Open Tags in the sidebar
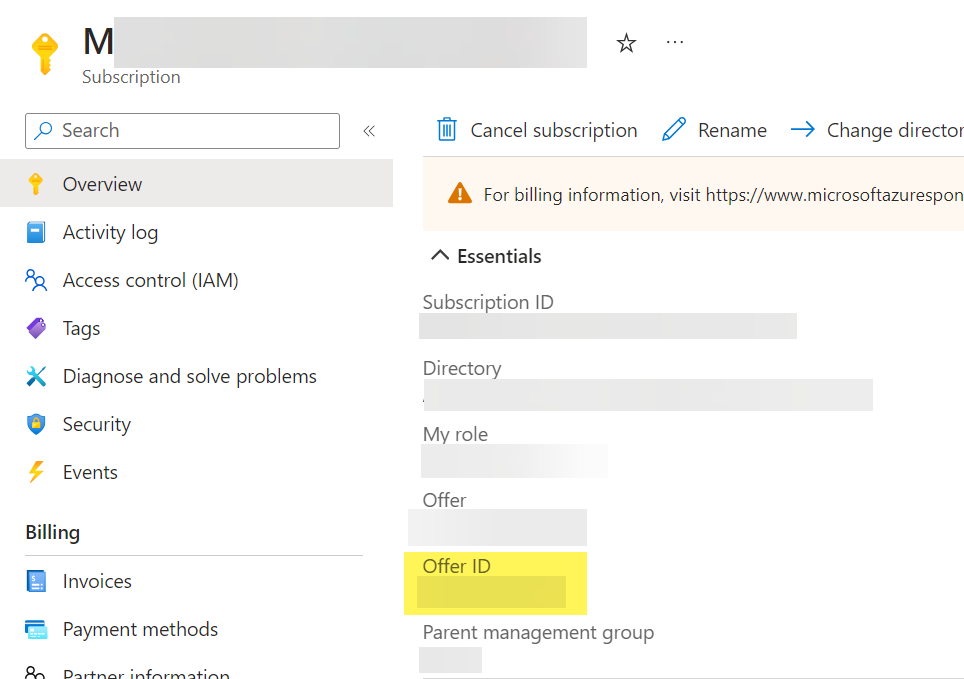The image size is (964, 679). 81,328
